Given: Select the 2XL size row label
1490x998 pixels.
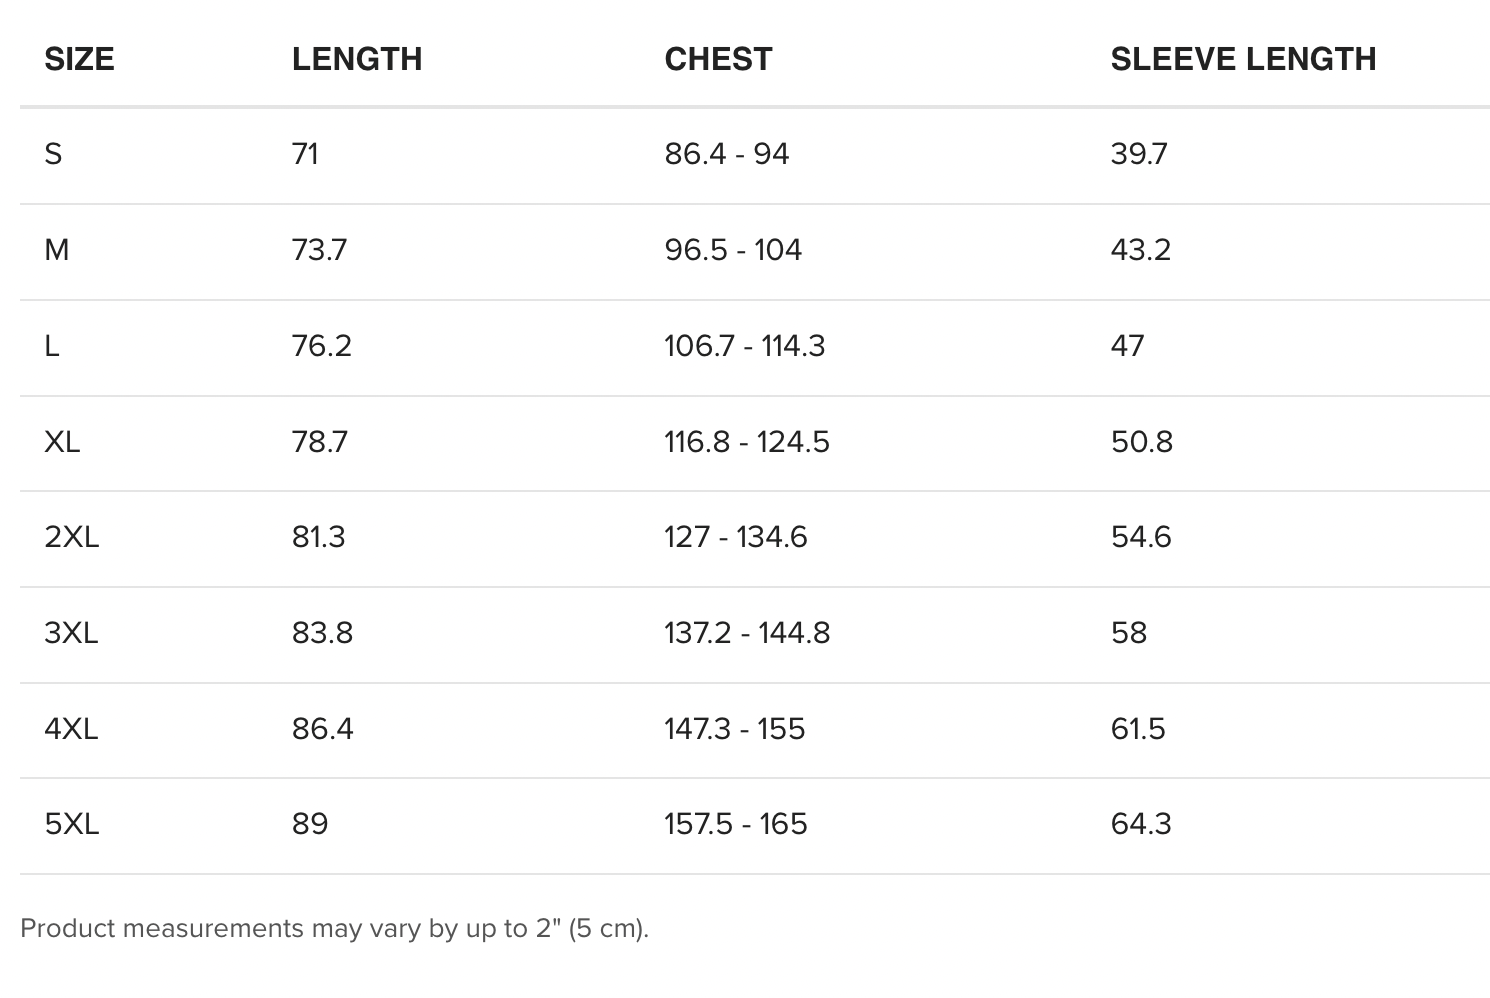Looking at the screenshot, I should click(x=71, y=537).
